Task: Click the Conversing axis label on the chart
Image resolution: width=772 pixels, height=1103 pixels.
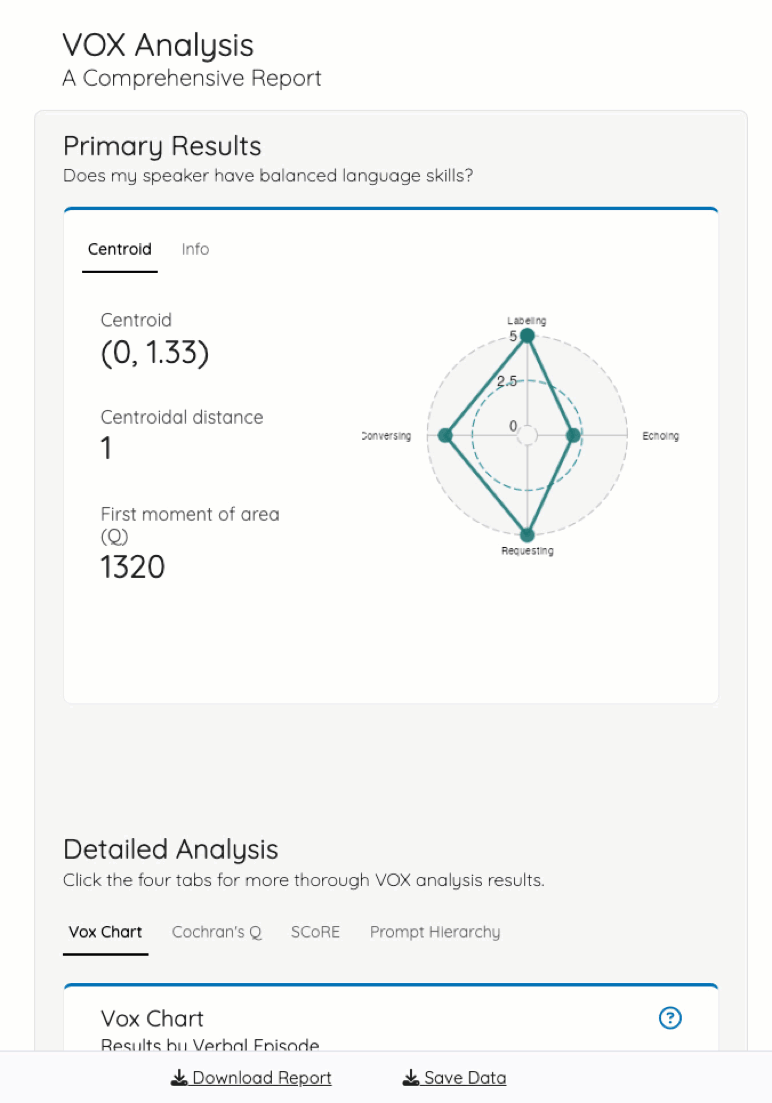Action: click(384, 435)
